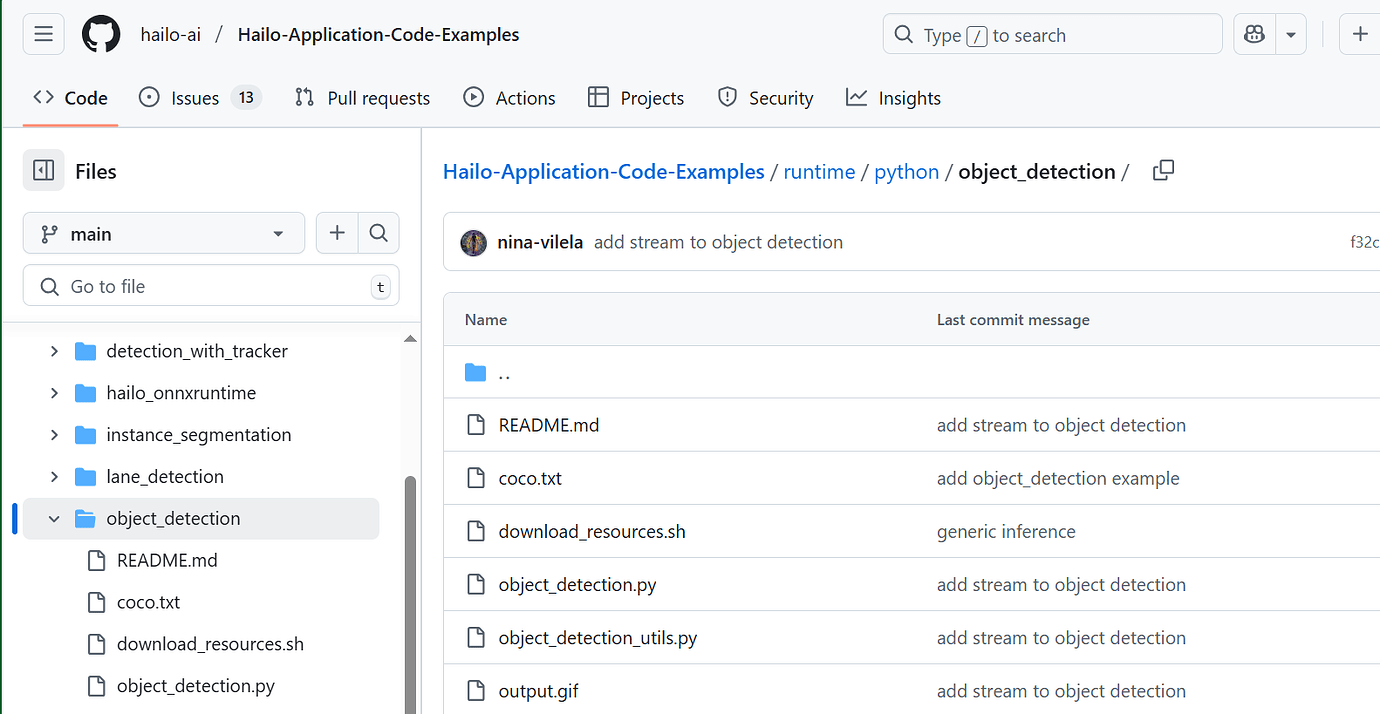
Task: Open the Insights tab
Action: 893,98
